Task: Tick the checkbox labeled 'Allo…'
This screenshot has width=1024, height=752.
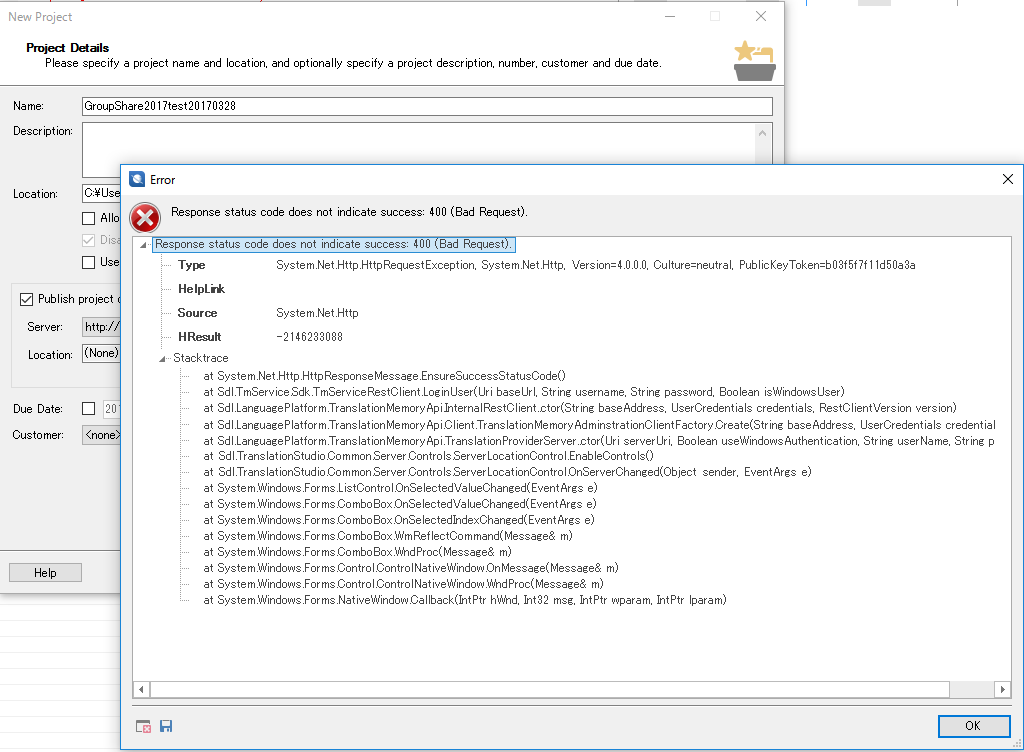Action: [88, 218]
